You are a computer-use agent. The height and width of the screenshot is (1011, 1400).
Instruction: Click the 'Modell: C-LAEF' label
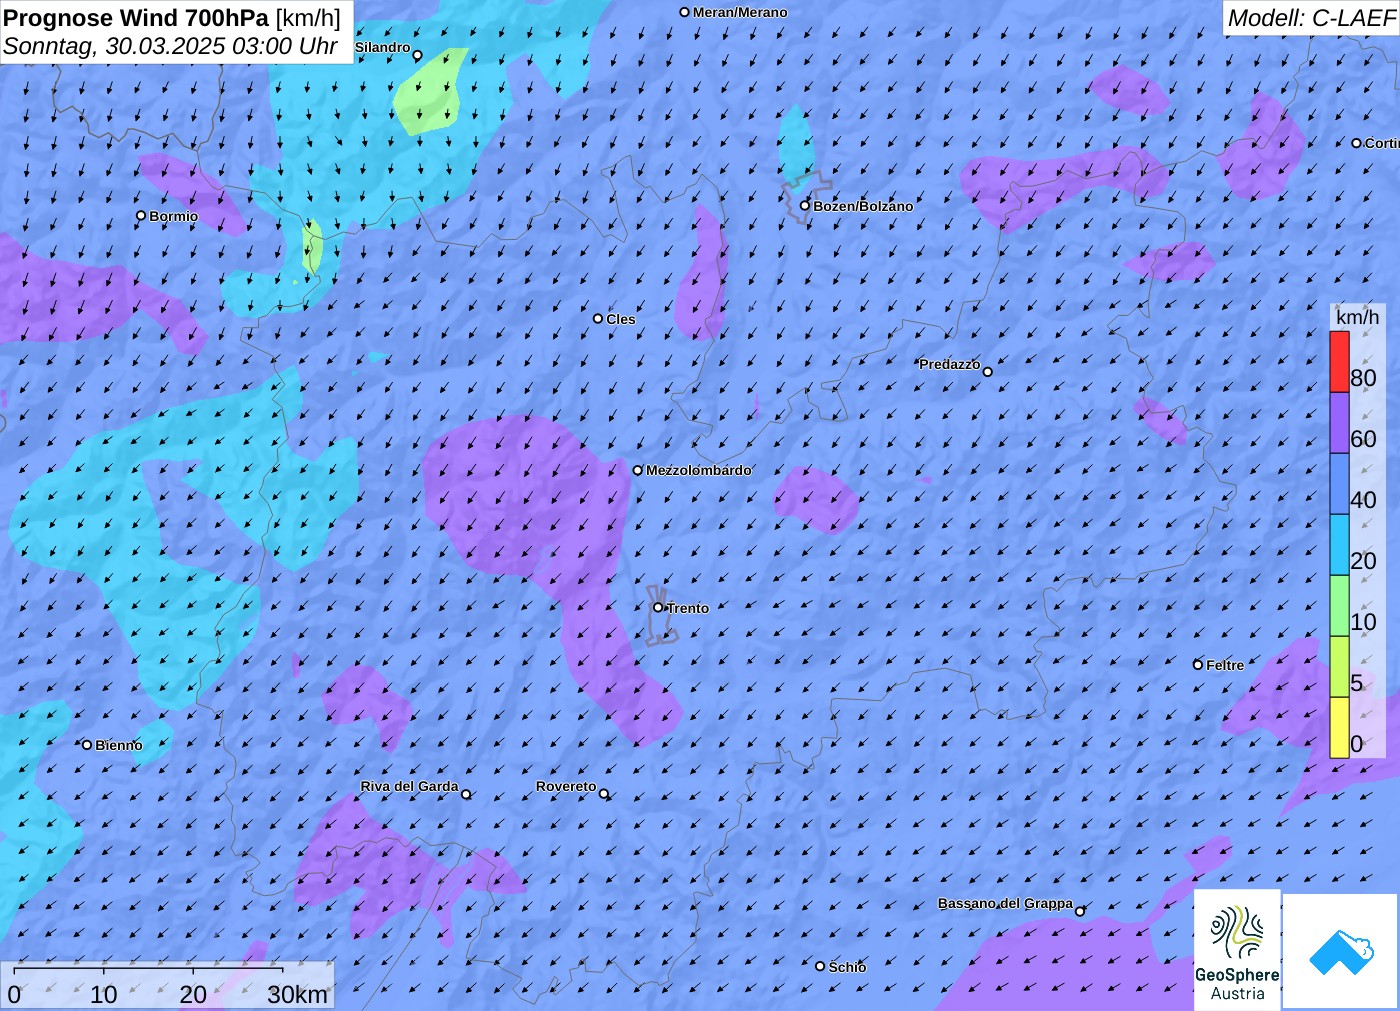pyautogui.click(x=1311, y=18)
